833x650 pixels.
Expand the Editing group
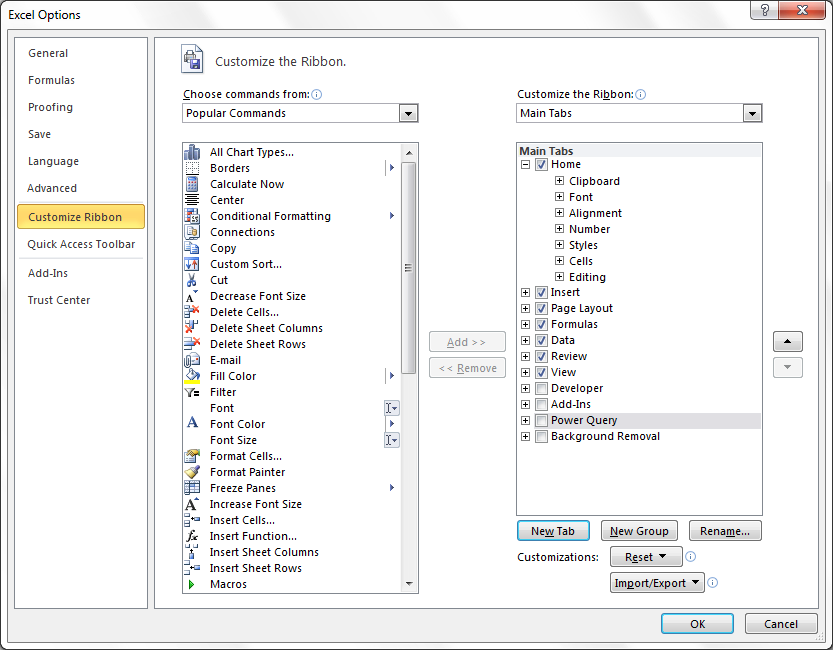(x=559, y=277)
